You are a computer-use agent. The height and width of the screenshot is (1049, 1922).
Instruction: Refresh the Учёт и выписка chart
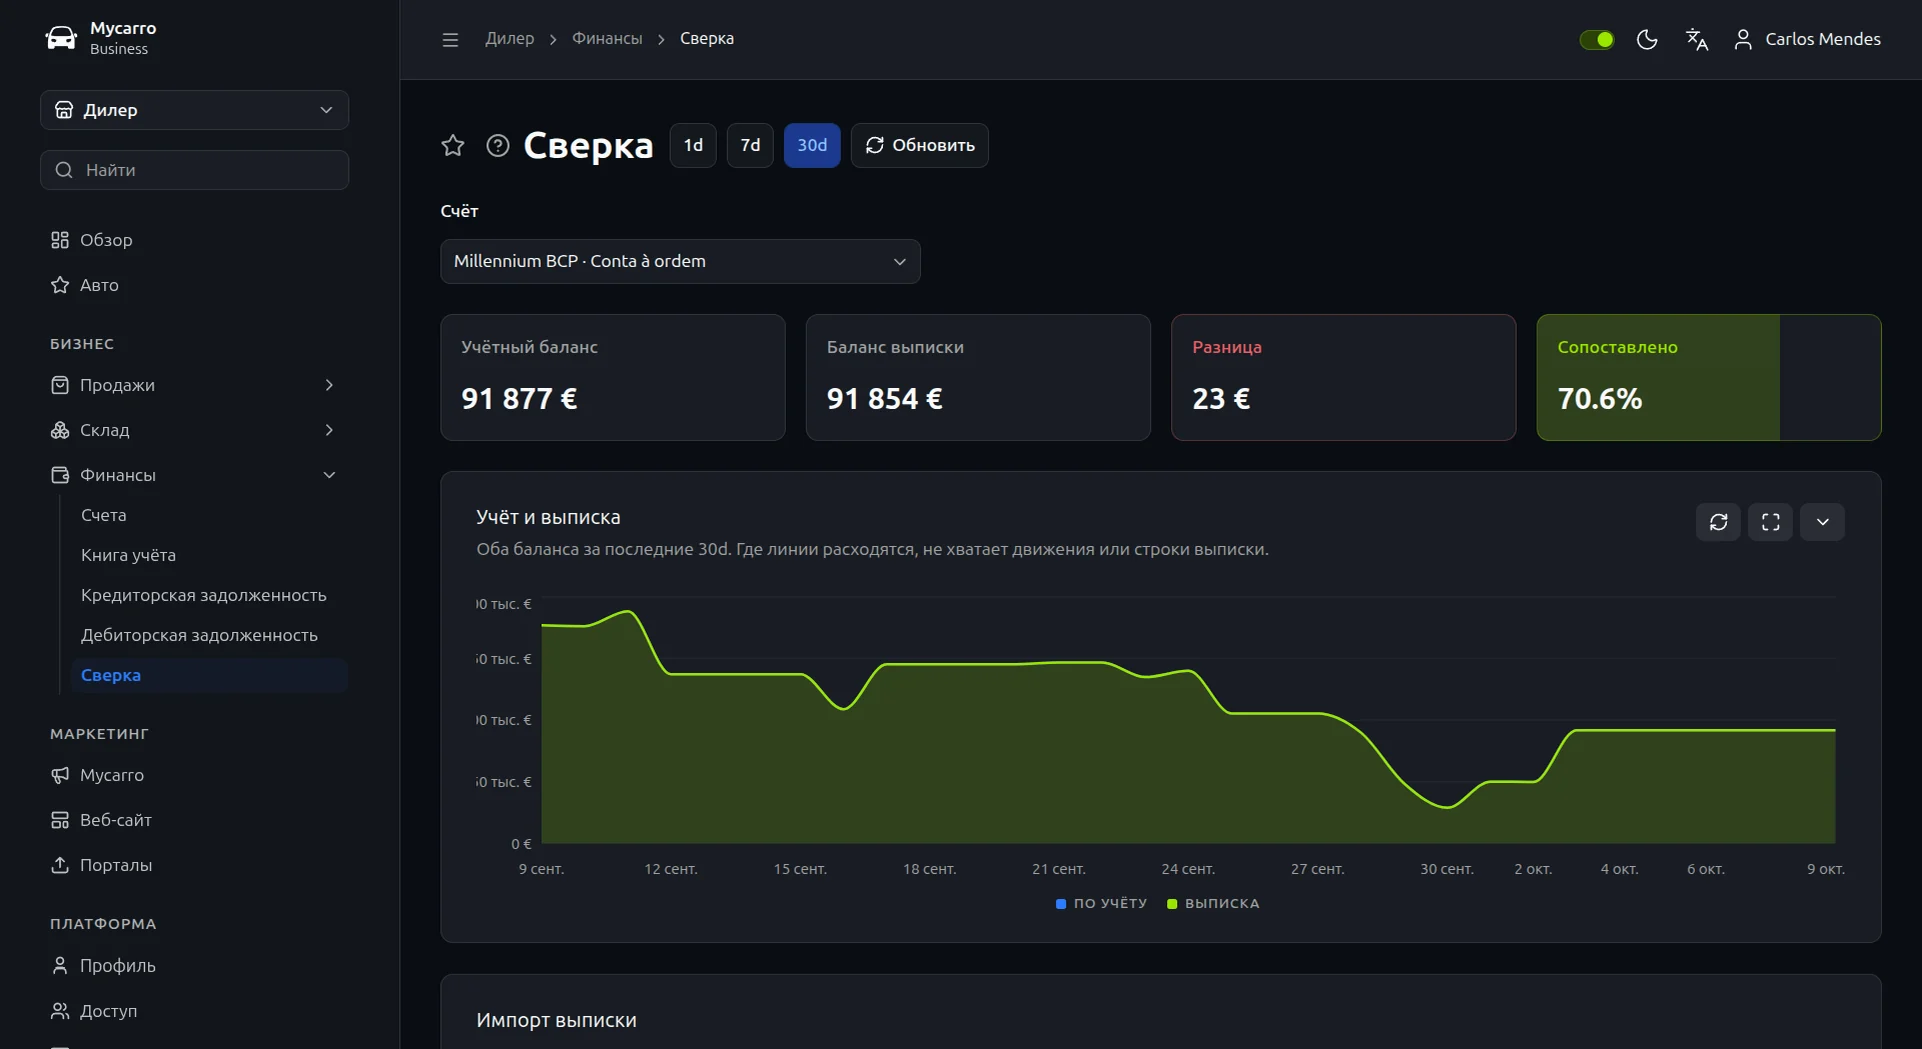click(x=1719, y=522)
